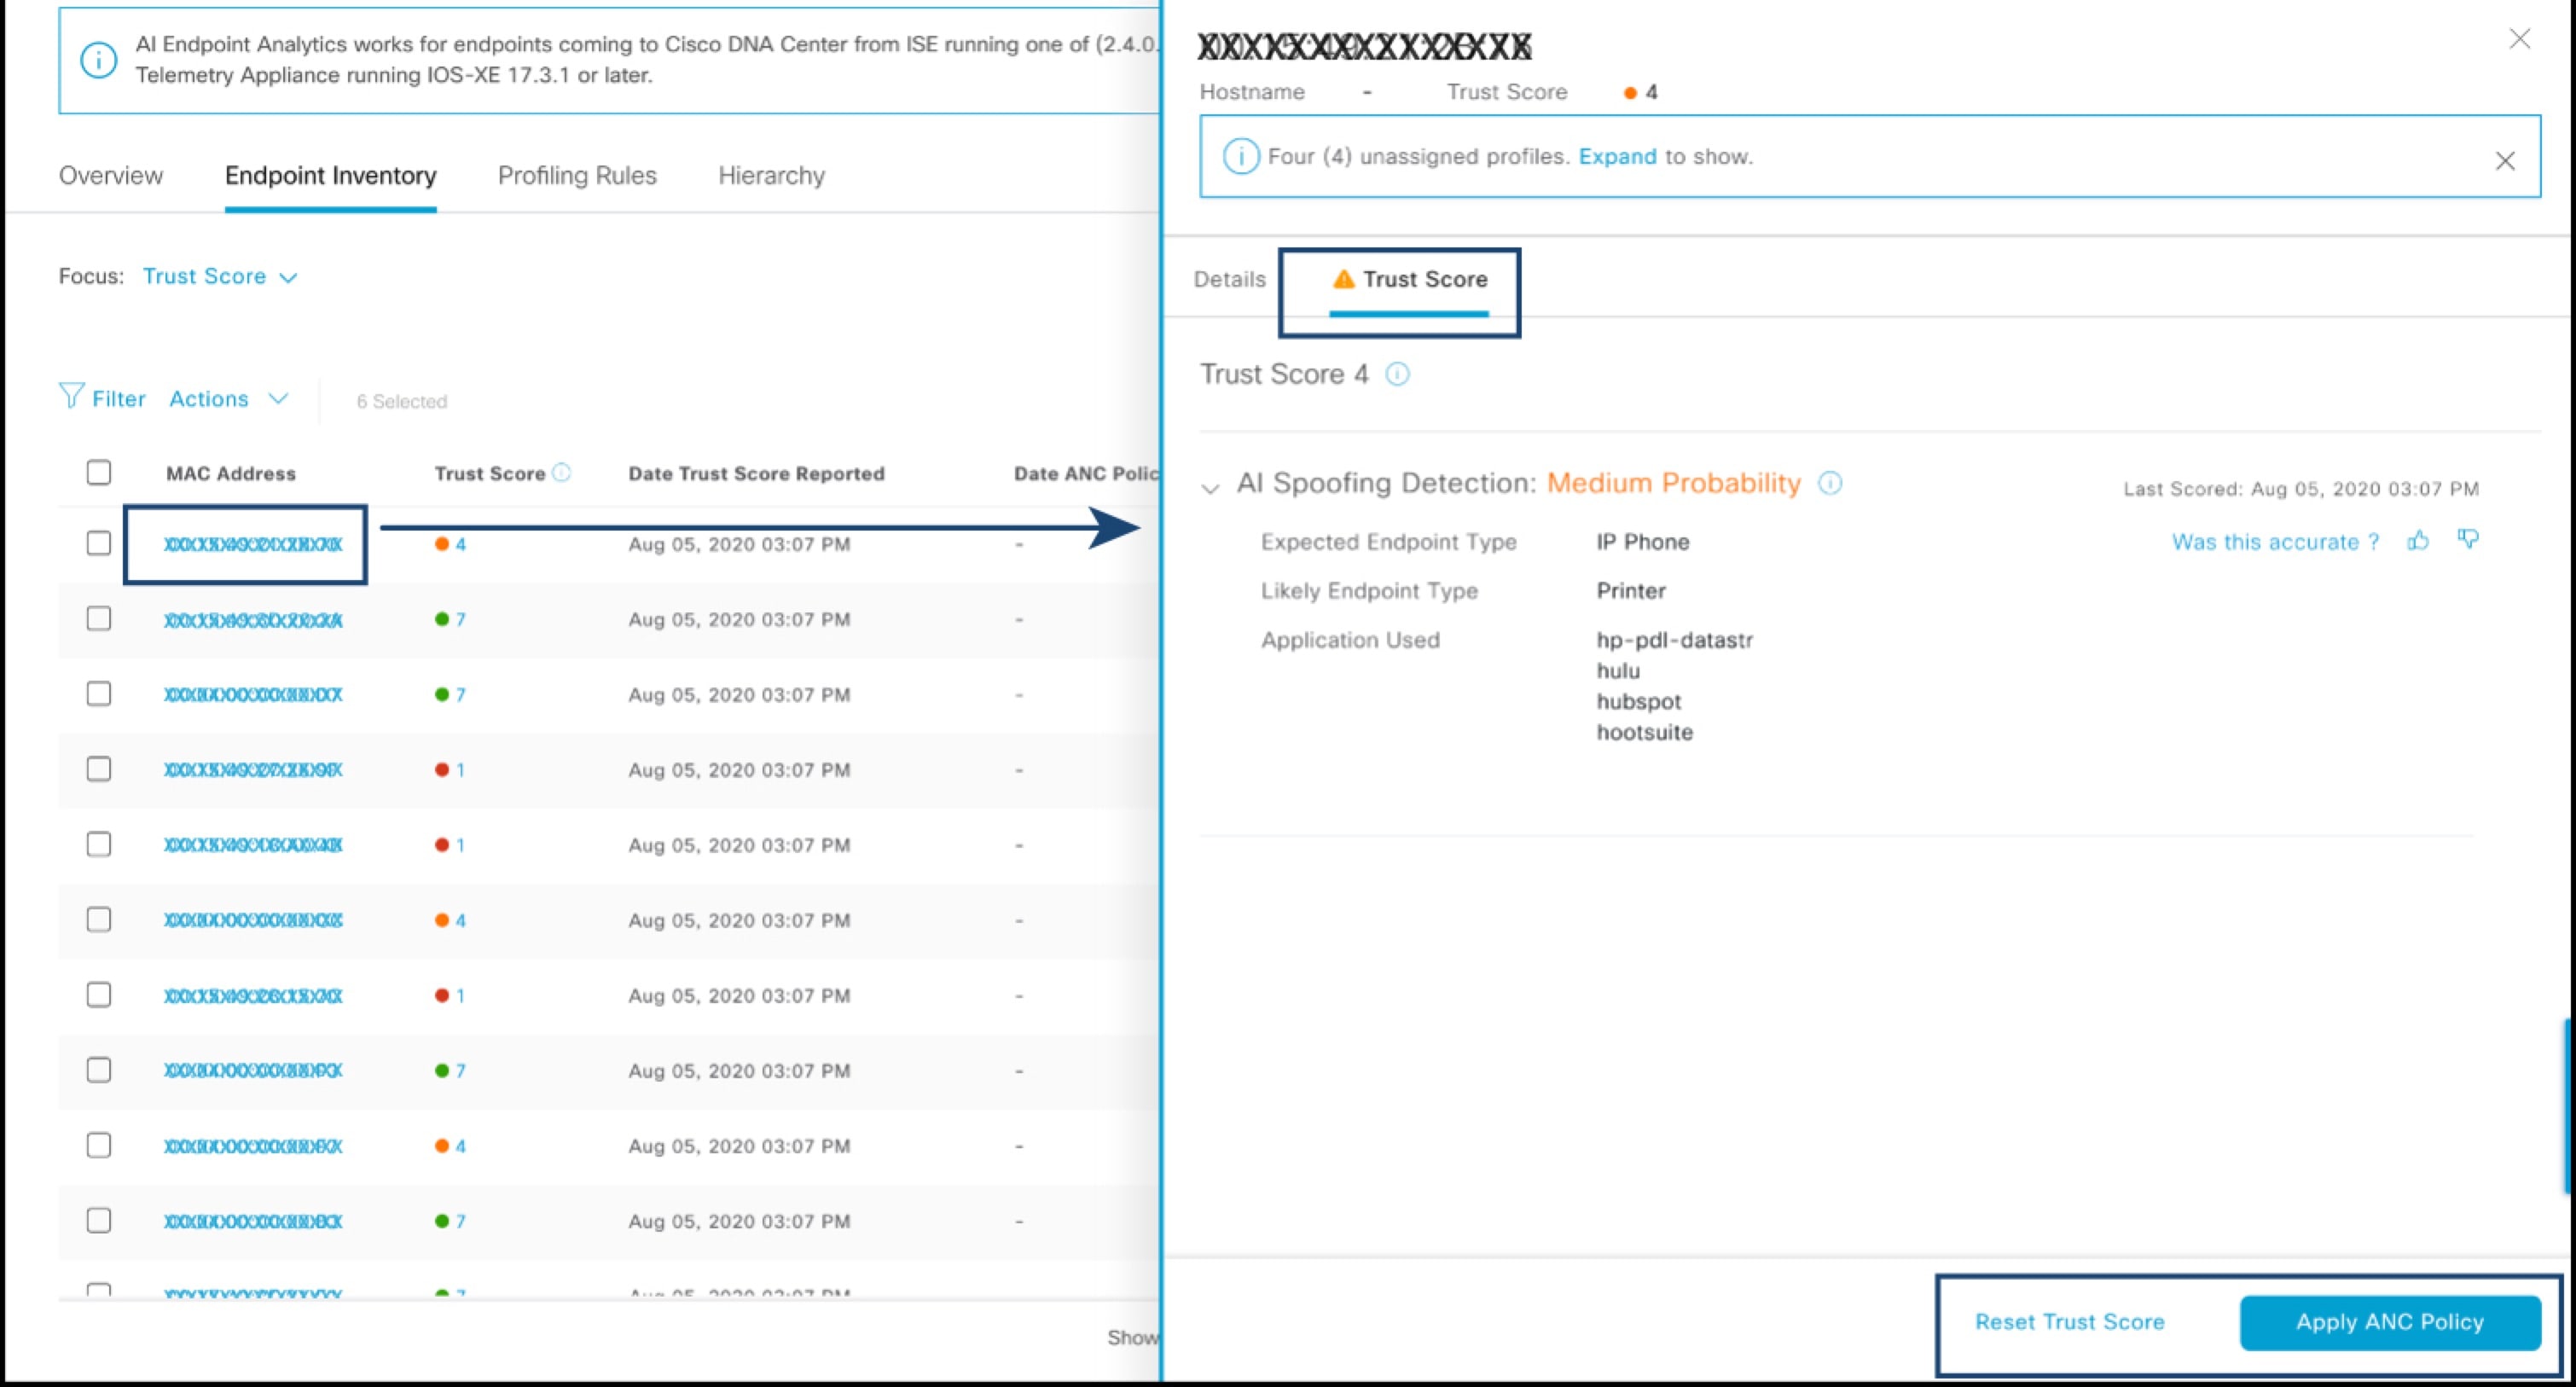Toggle the first endpoint row checkbox
The image size is (2576, 1387).
tap(97, 543)
